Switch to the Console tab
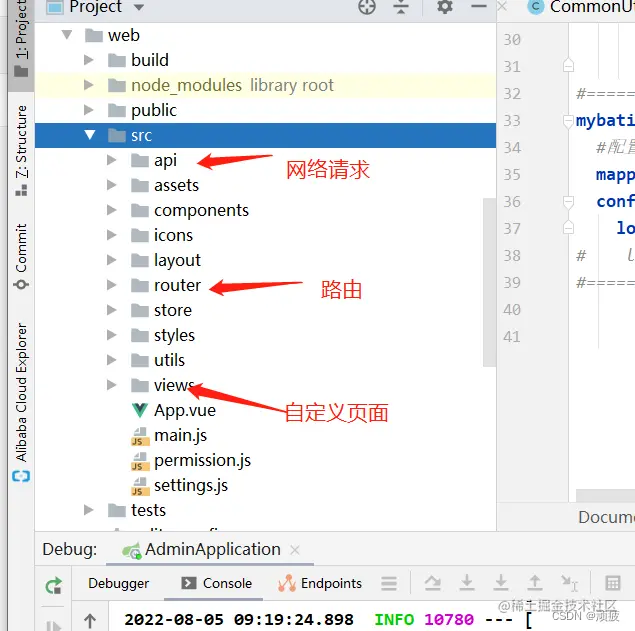This screenshot has width=635, height=631. coord(217,584)
